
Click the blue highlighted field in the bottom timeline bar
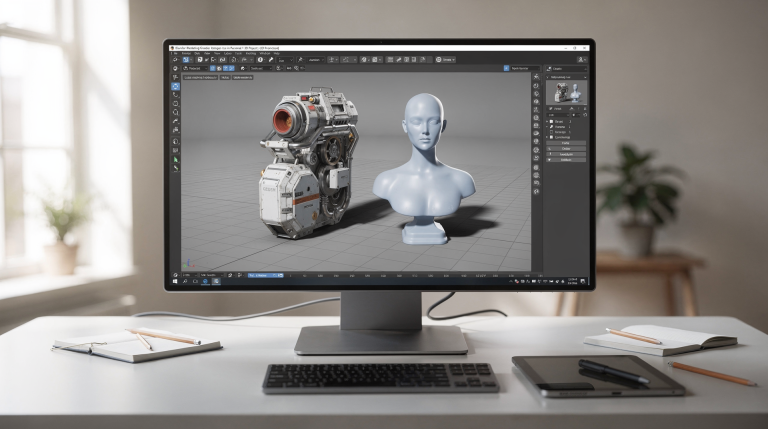click(x=265, y=275)
